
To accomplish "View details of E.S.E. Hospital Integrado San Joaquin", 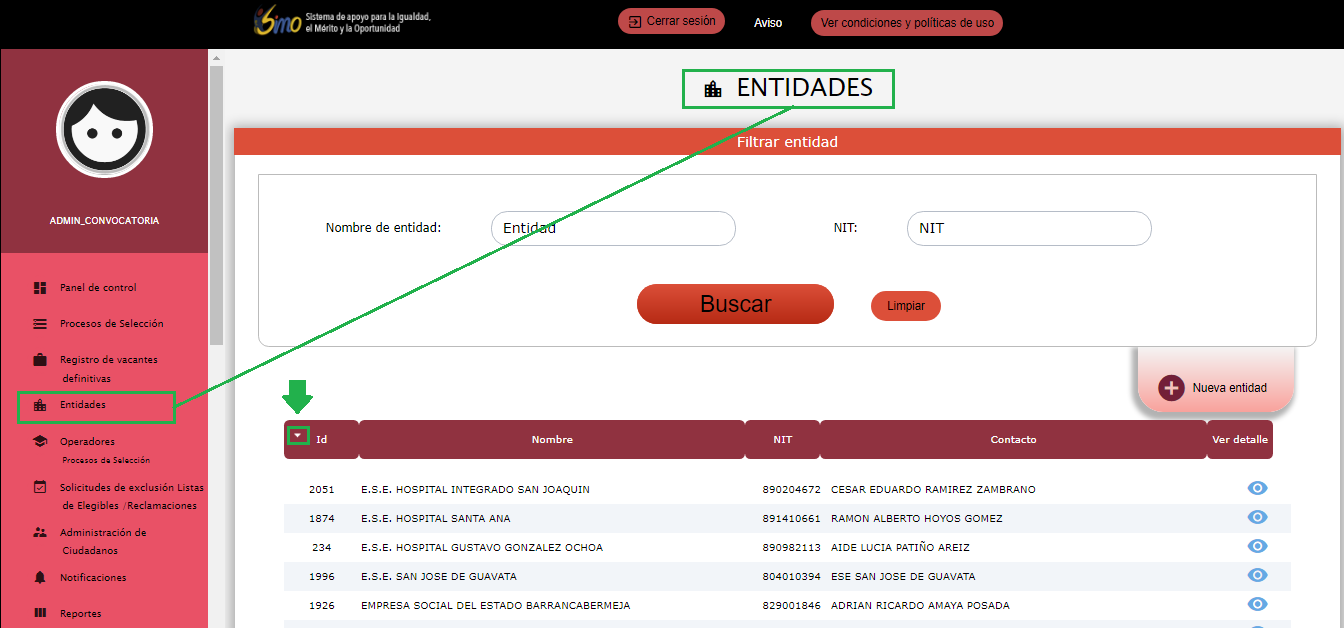I will pos(1257,488).
